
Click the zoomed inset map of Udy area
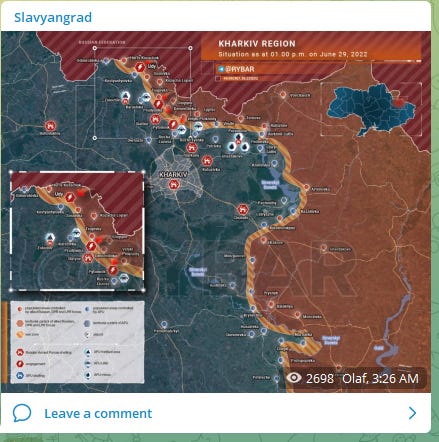pos(77,231)
